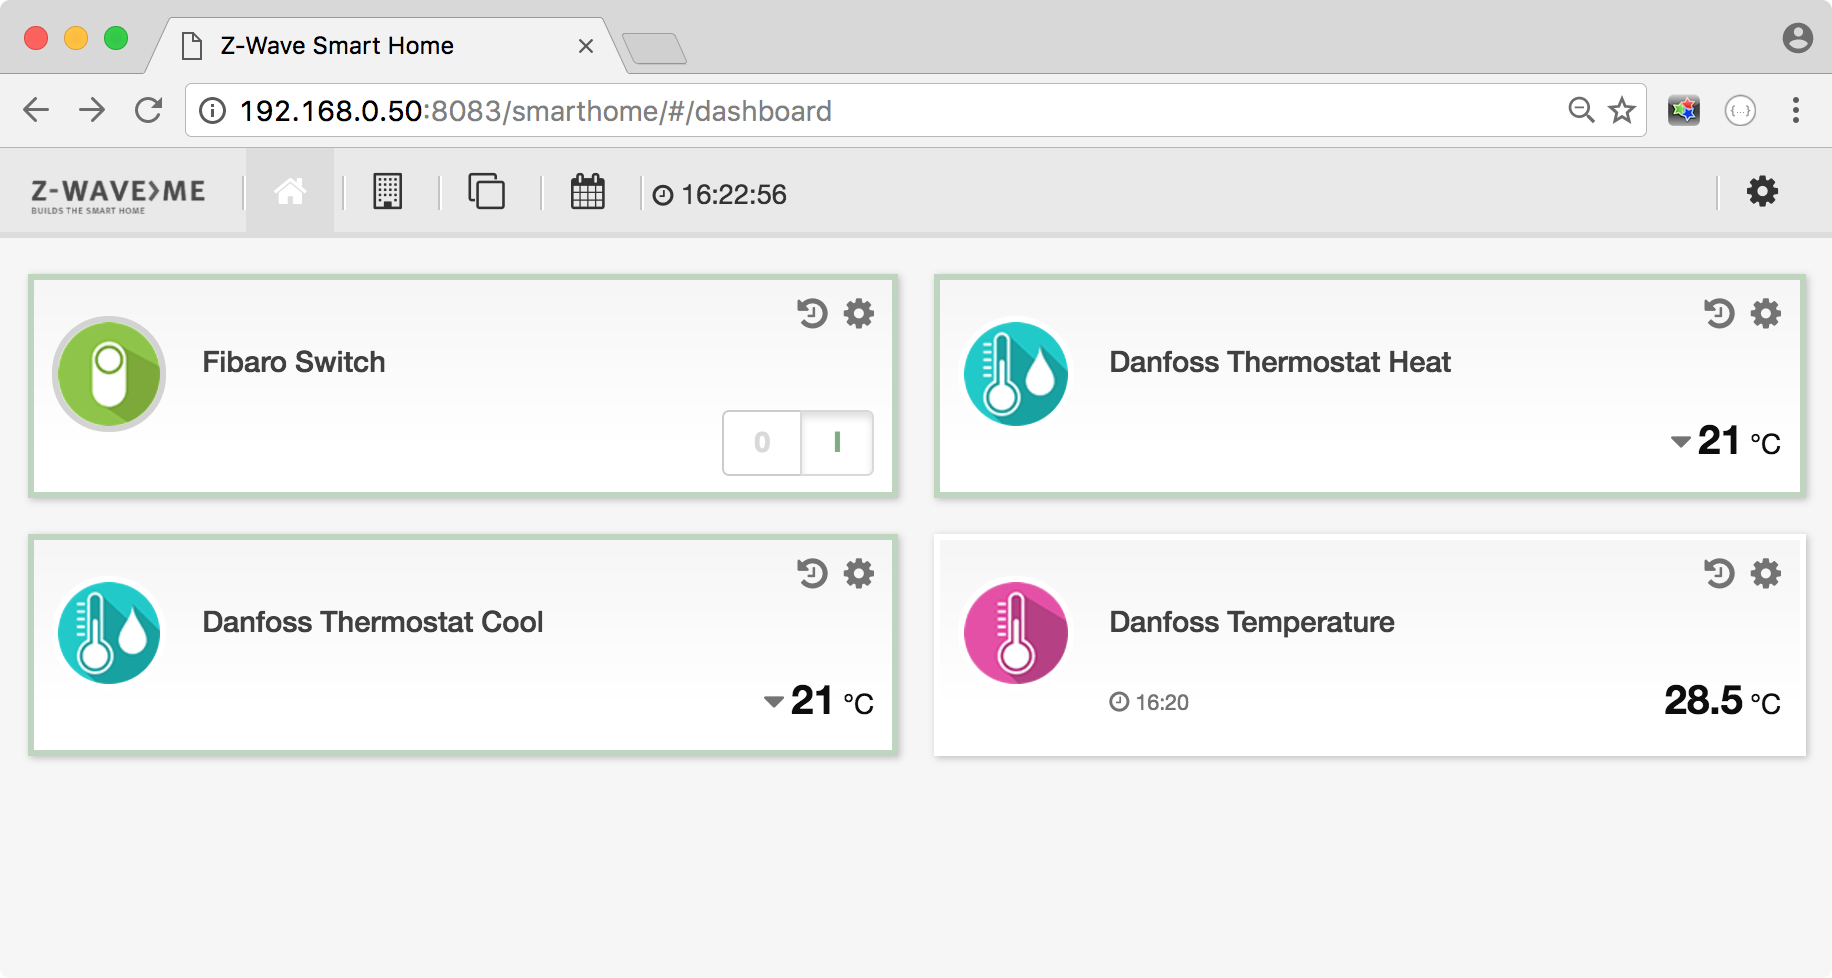1832x978 pixels.
Task: Click the 21 °C value on Thermostat Cool
Action: point(832,701)
